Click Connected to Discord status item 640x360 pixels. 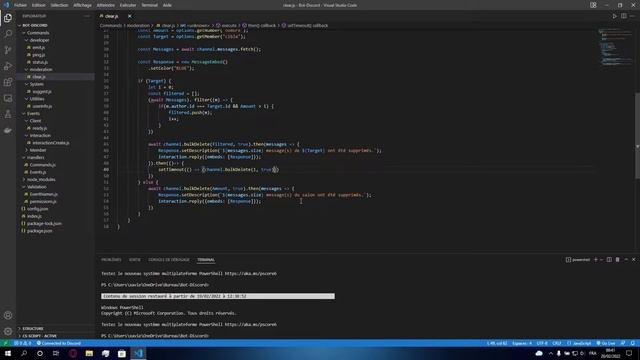(x=58, y=343)
